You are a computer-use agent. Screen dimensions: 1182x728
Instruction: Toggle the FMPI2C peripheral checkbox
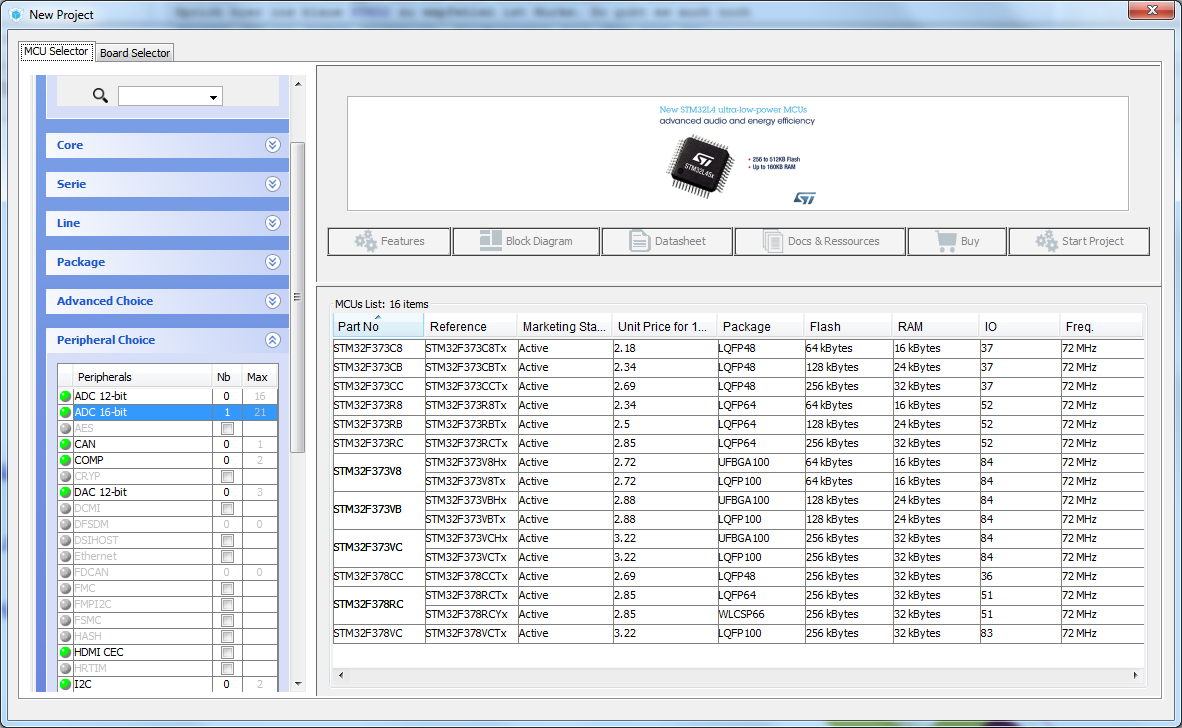point(227,604)
